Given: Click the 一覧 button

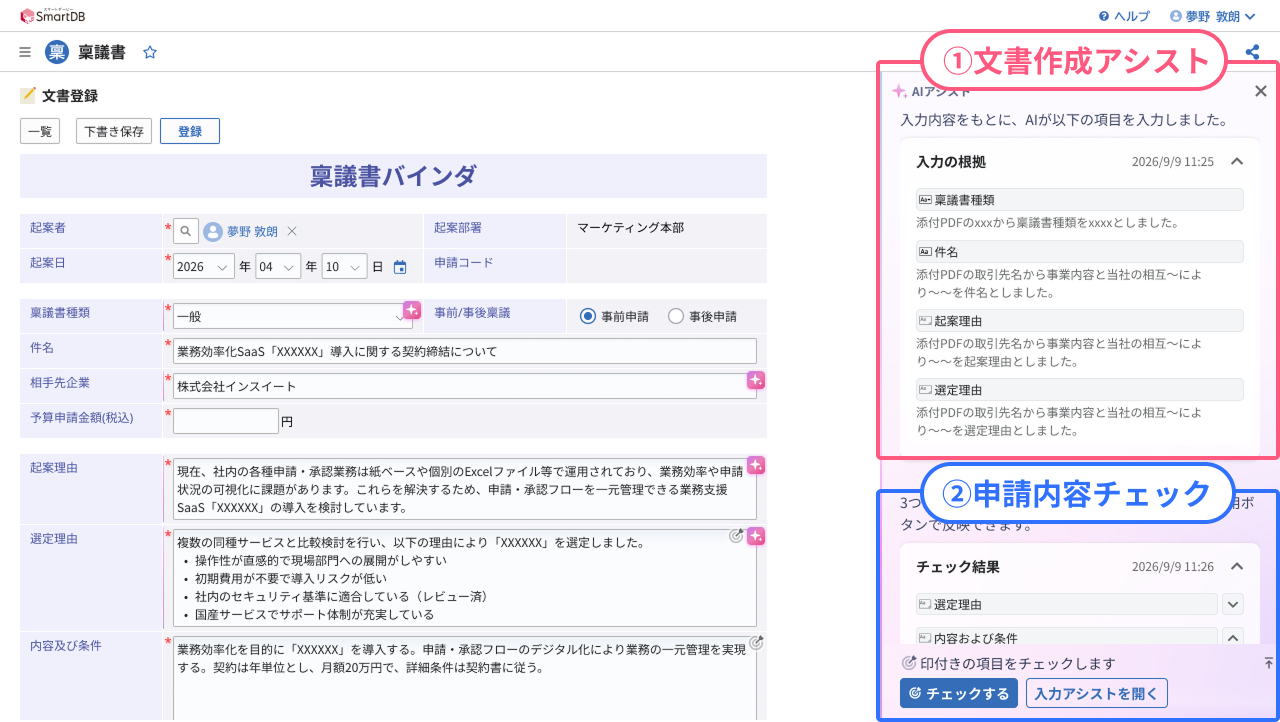Looking at the screenshot, I should click(40, 131).
